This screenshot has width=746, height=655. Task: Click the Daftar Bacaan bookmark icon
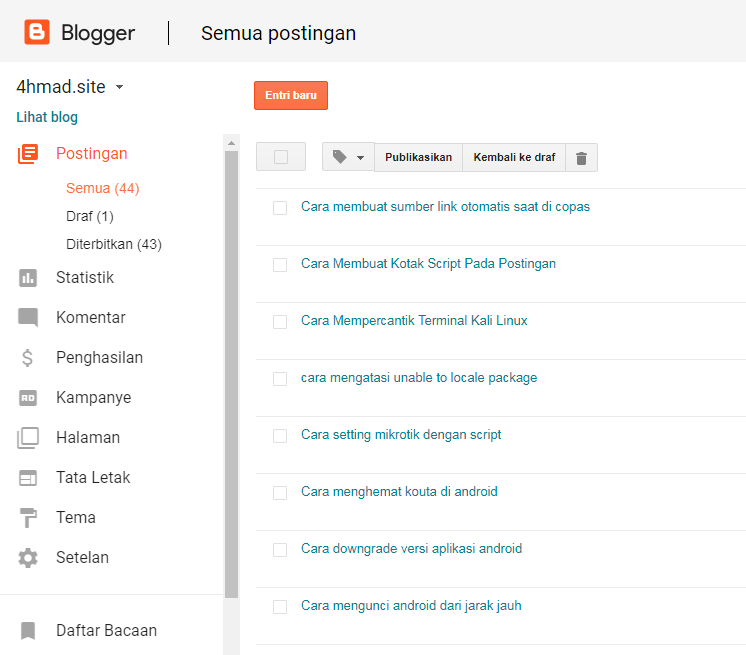[x=28, y=631]
